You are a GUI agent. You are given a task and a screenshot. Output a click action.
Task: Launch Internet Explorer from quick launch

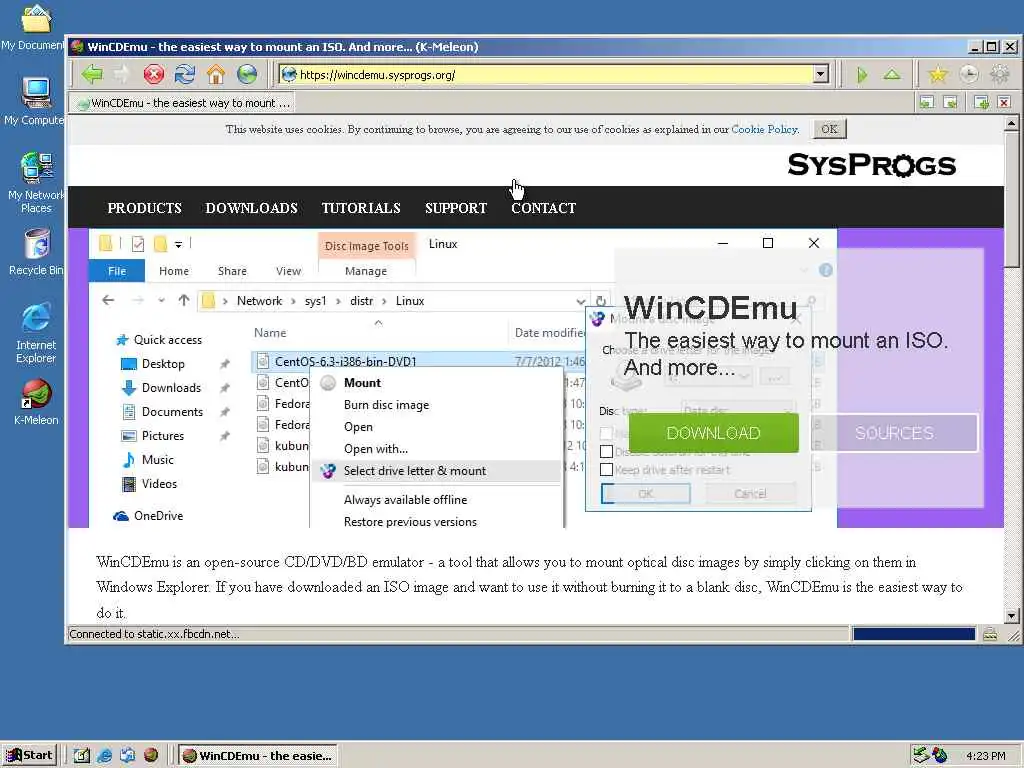[x=104, y=755]
